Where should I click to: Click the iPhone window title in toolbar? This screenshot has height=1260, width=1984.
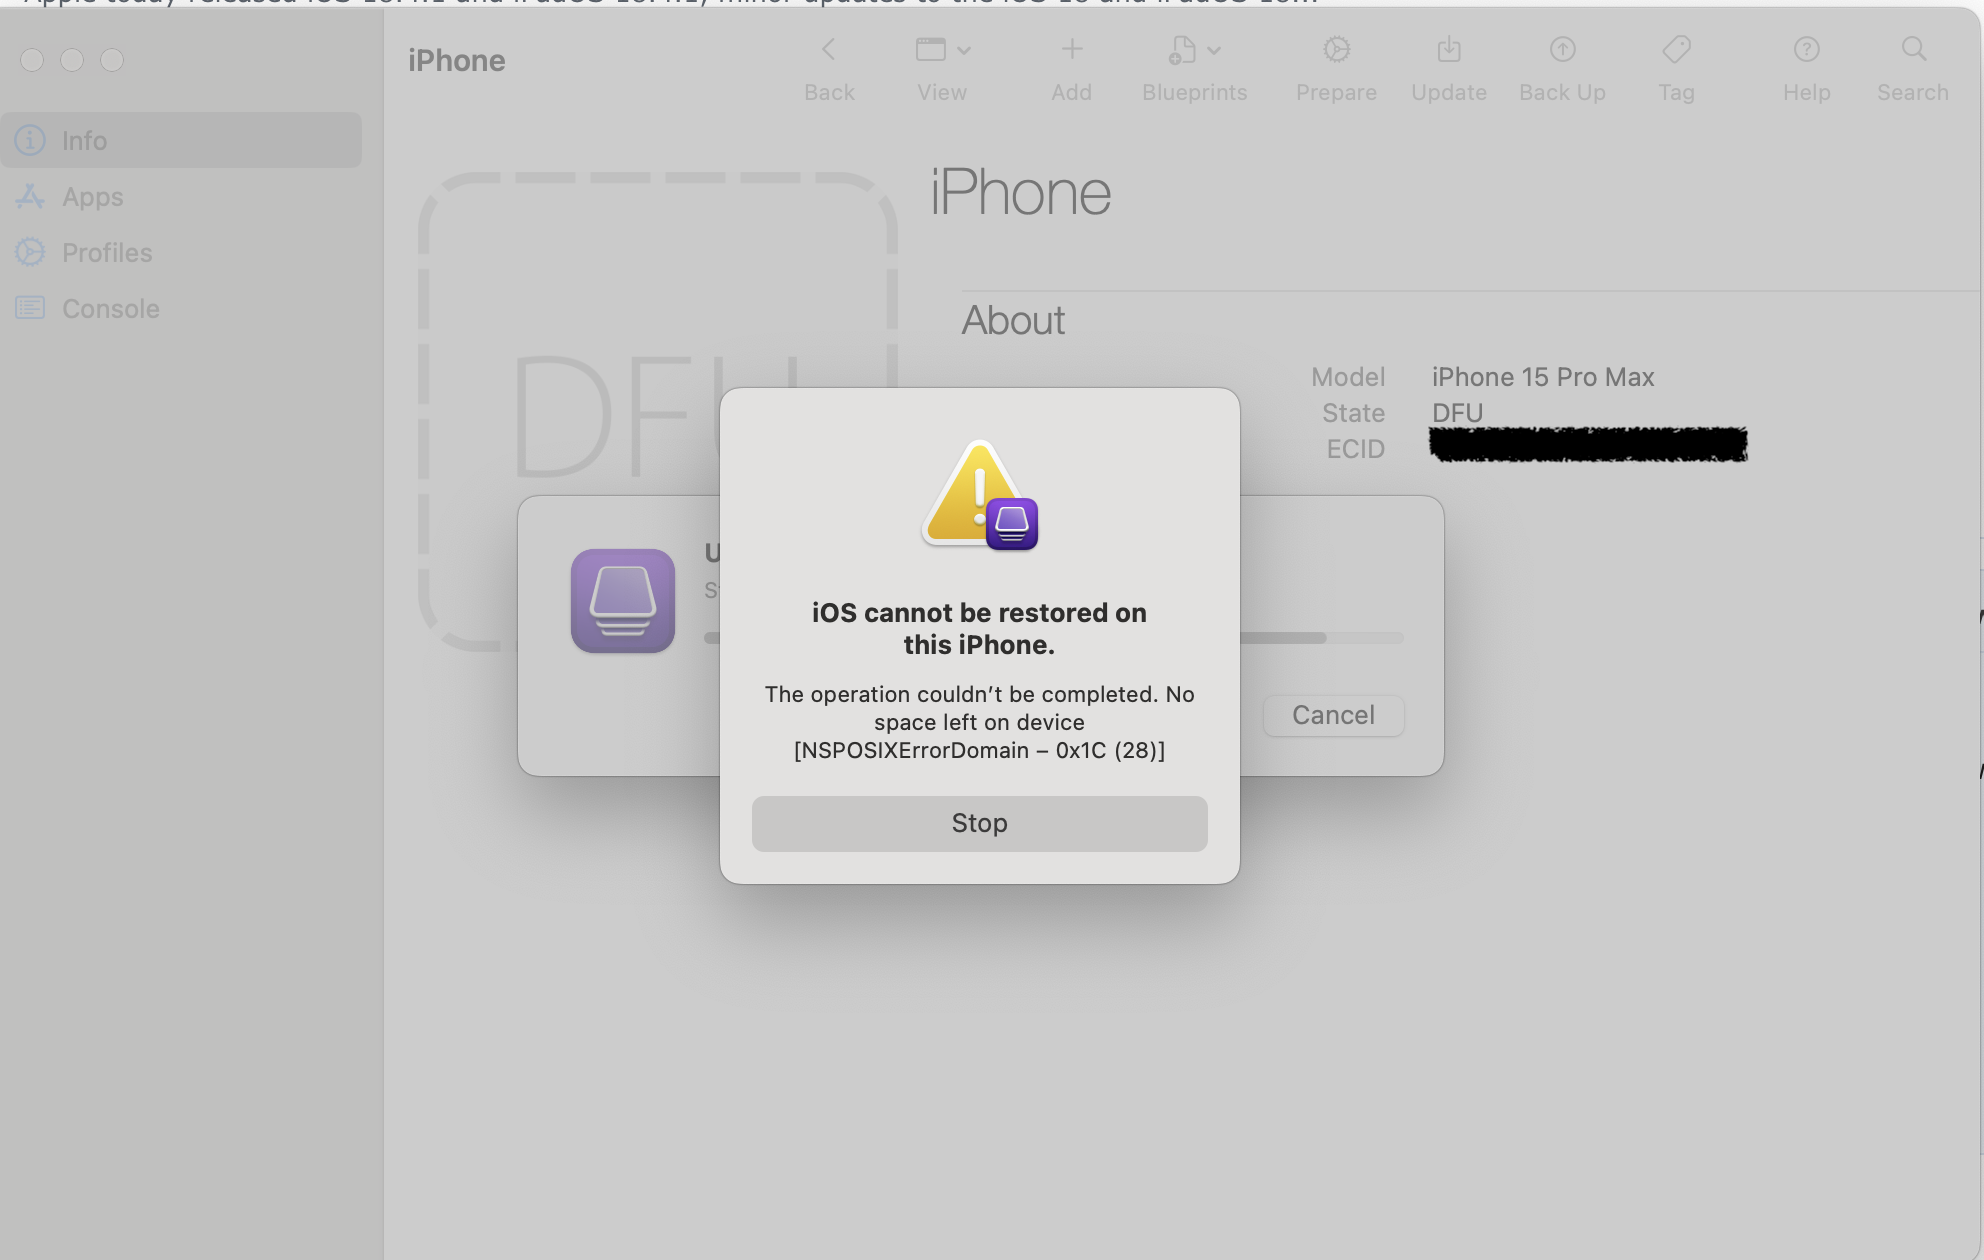pyautogui.click(x=456, y=61)
